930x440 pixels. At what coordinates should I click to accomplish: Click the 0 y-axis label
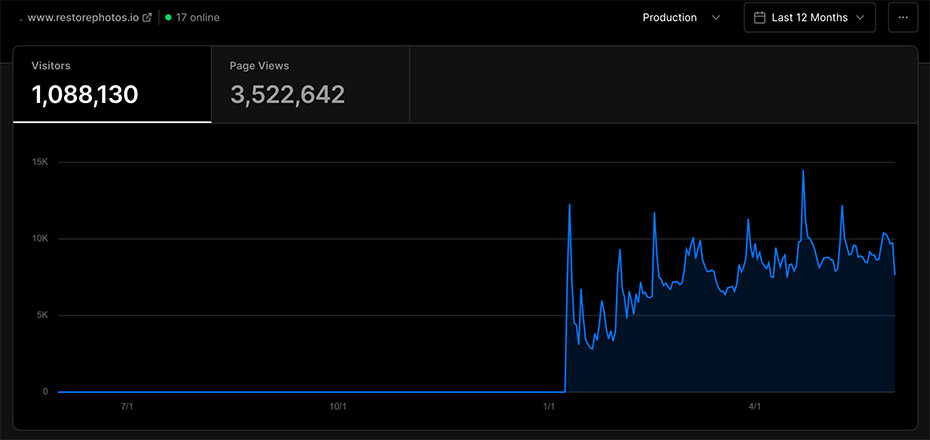click(44, 392)
